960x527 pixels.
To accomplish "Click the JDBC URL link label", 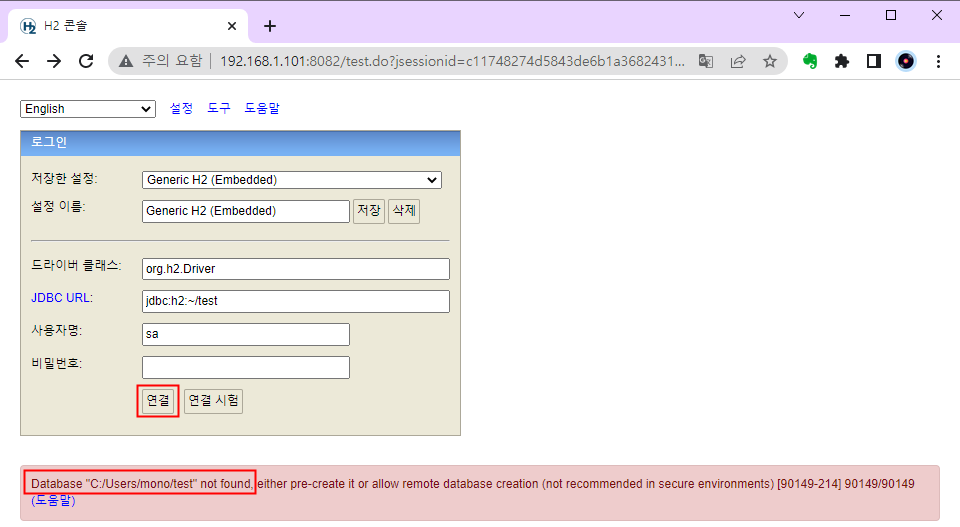I will point(61,298).
